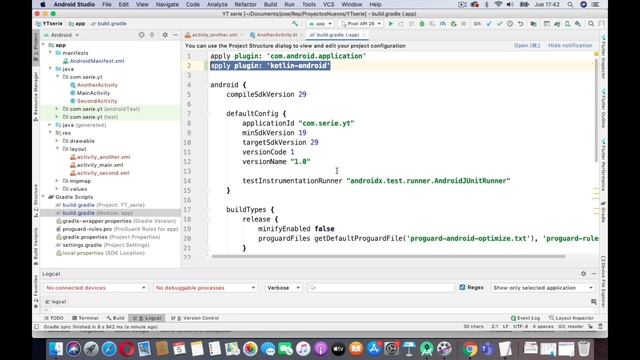Viewport: 640px width, 360px height.
Task: Click the Make Project hammer icon
Action: click(x=295, y=24)
